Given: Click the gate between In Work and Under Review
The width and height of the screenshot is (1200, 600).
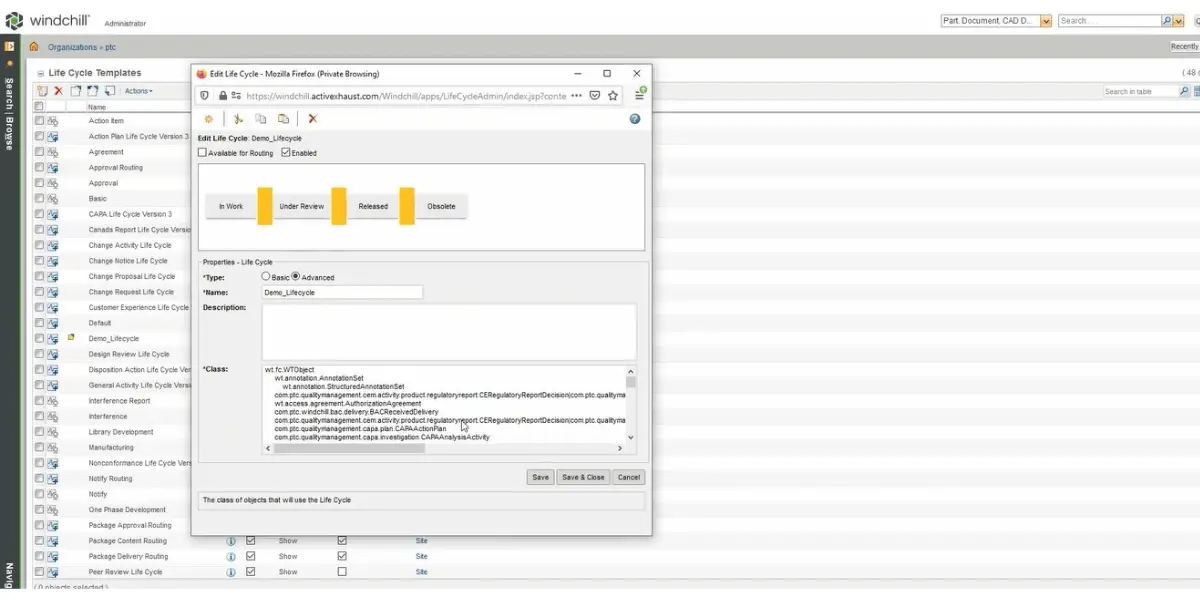Looking at the screenshot, I should tap(265, 205).
